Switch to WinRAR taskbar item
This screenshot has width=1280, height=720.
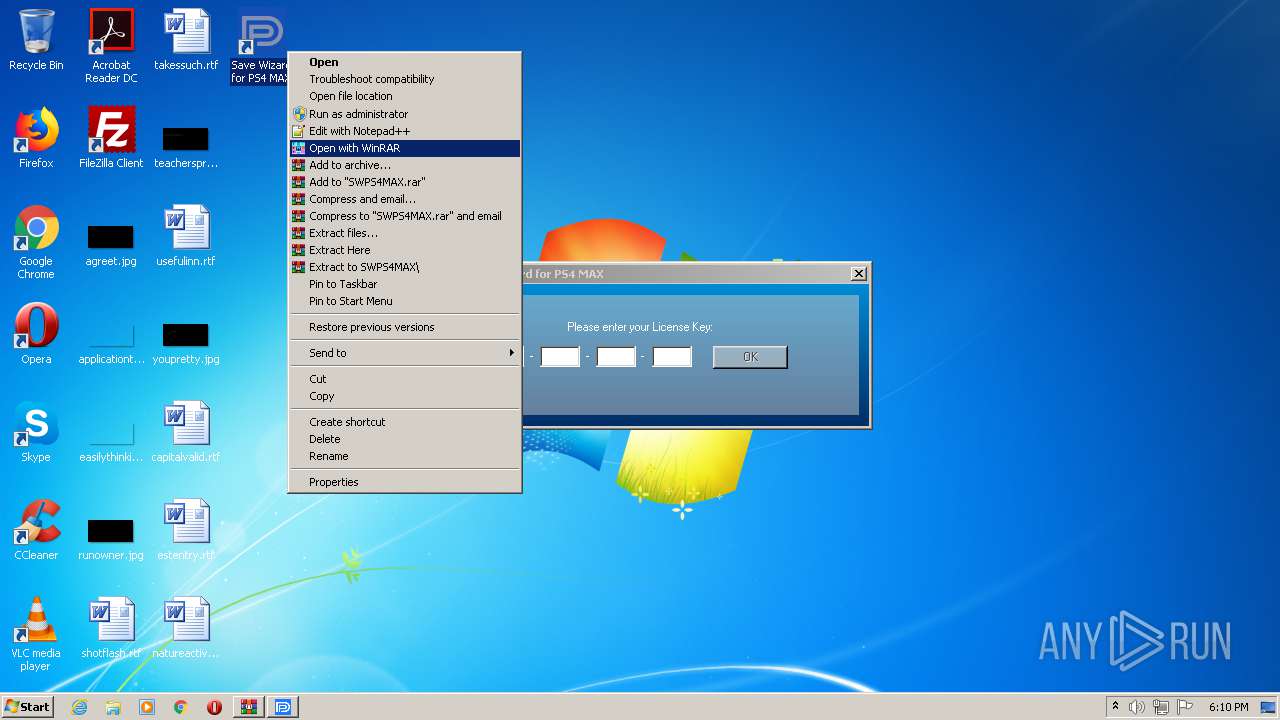248,707
